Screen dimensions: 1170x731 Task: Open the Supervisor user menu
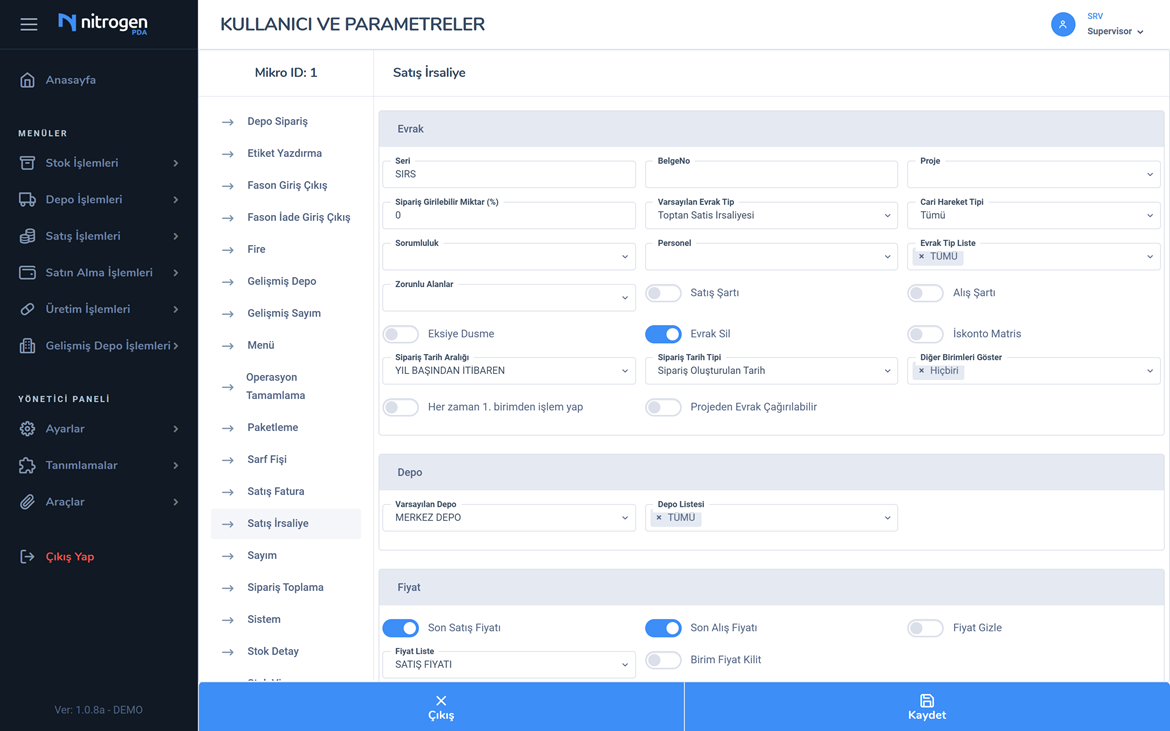1115,31
